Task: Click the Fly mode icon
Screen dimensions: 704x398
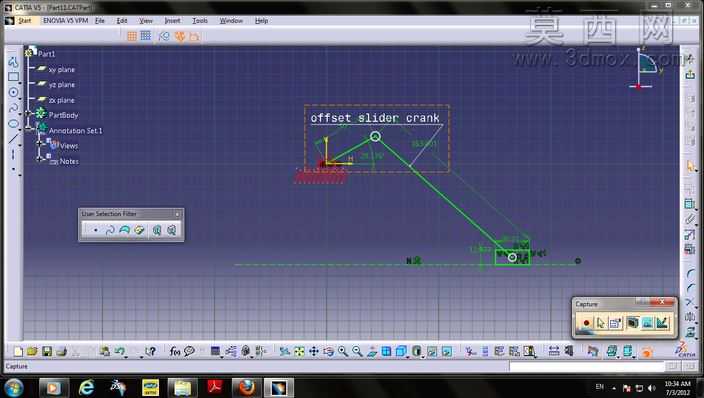Action: (285, 351)
